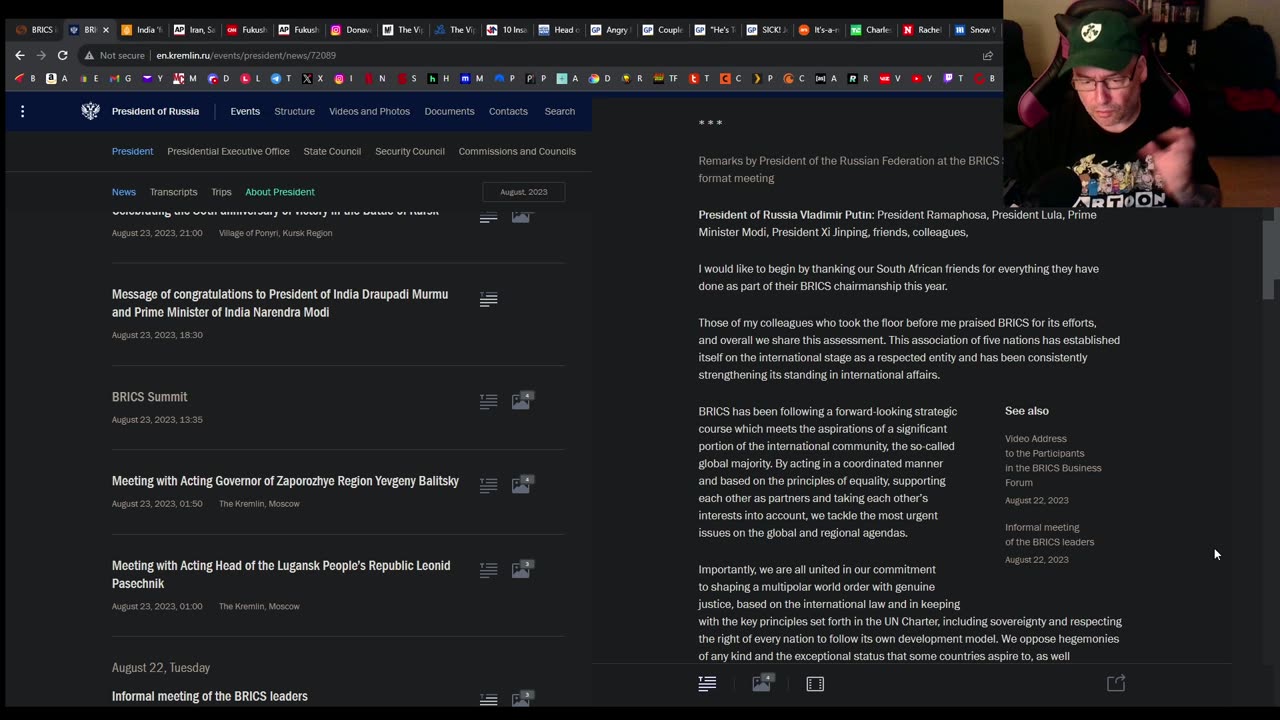Open photos for Informal meeting of BRICS leaders
Viewport: 1280px width, 720px height.
pyautogui.click(x=521, y=700)
